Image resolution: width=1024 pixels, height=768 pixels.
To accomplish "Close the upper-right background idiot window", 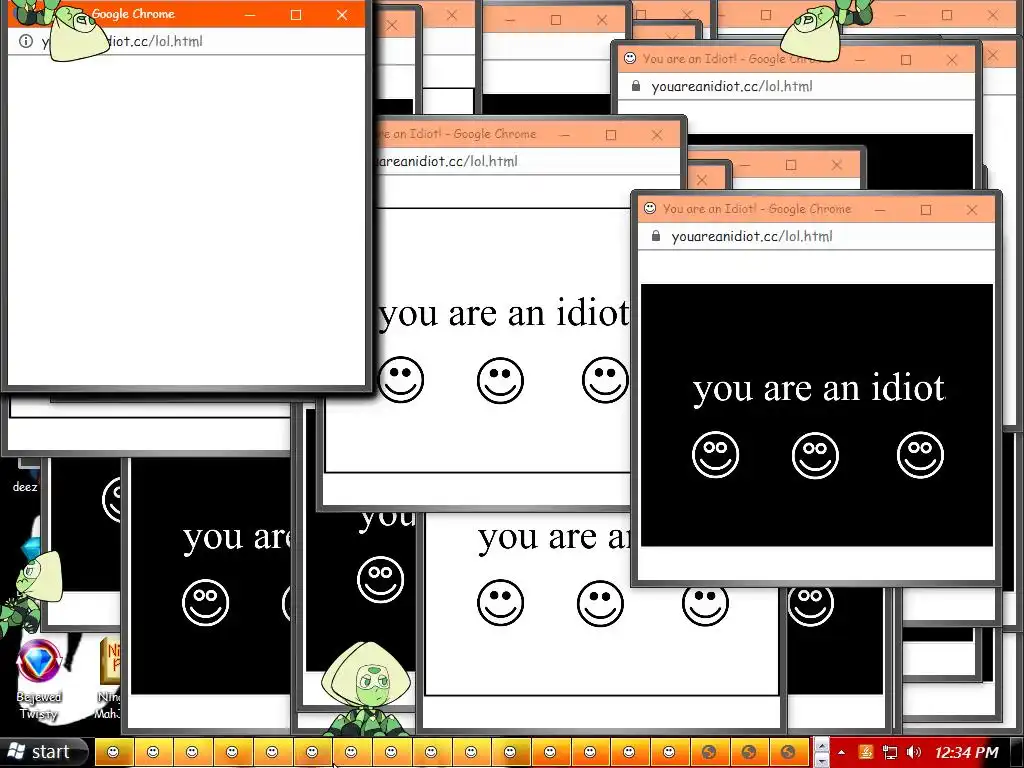I will click(x=952, y=60).
